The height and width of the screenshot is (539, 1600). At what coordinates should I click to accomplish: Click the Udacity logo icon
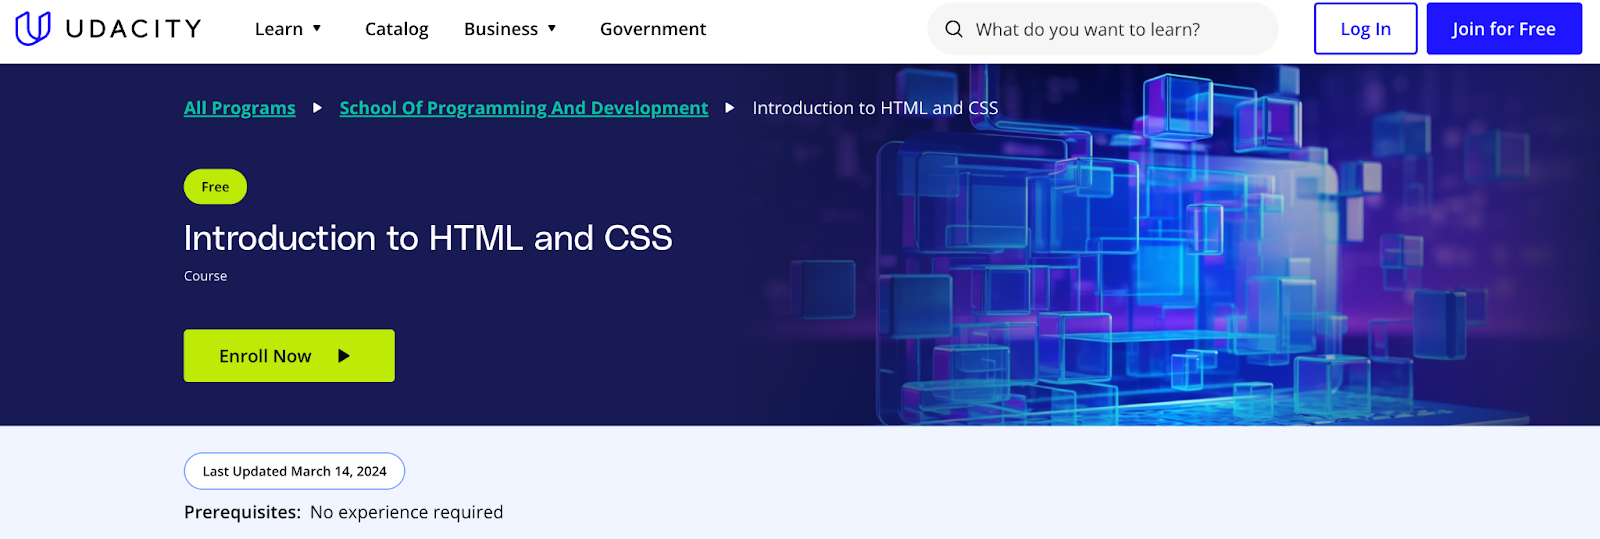click(x=33, y=28)
